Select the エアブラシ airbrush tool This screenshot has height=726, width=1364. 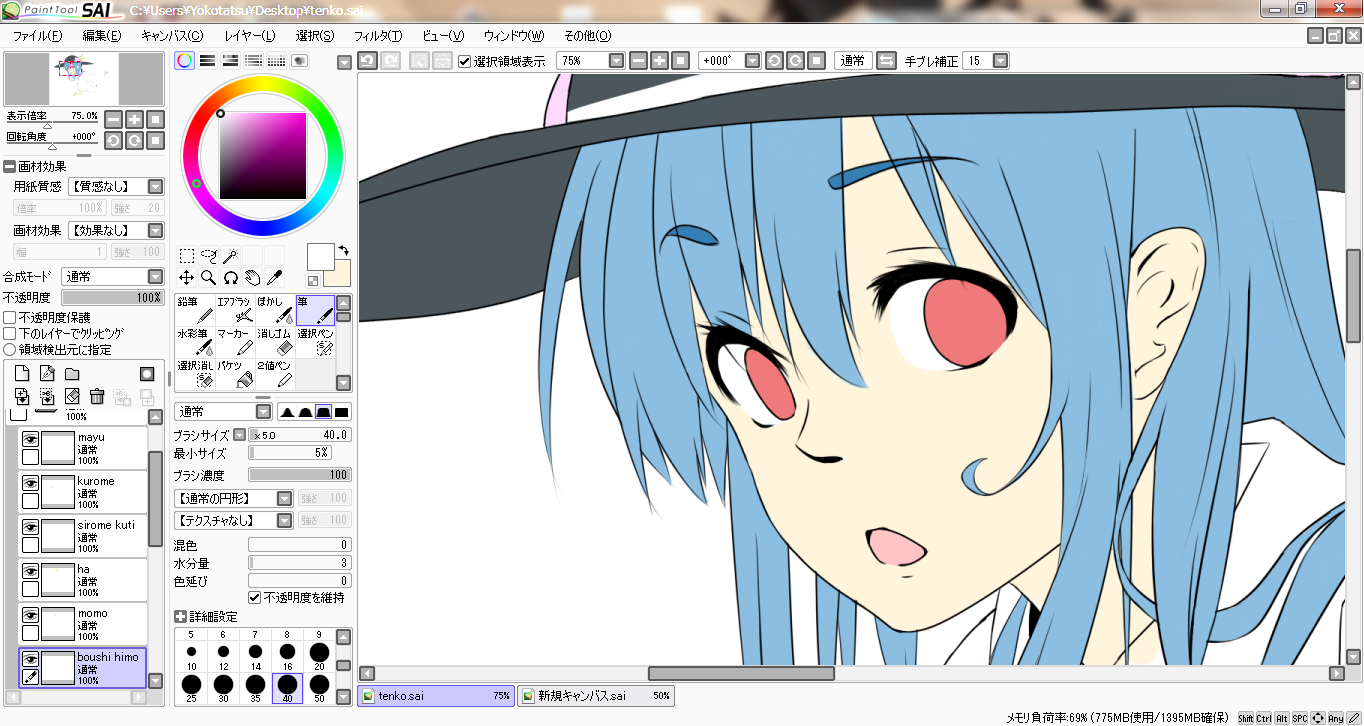(x=235, y=312)
